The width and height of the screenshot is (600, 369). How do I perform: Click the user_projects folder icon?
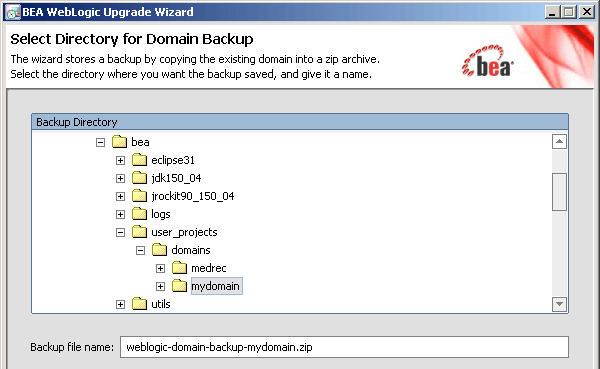click(x=139, y=232)
